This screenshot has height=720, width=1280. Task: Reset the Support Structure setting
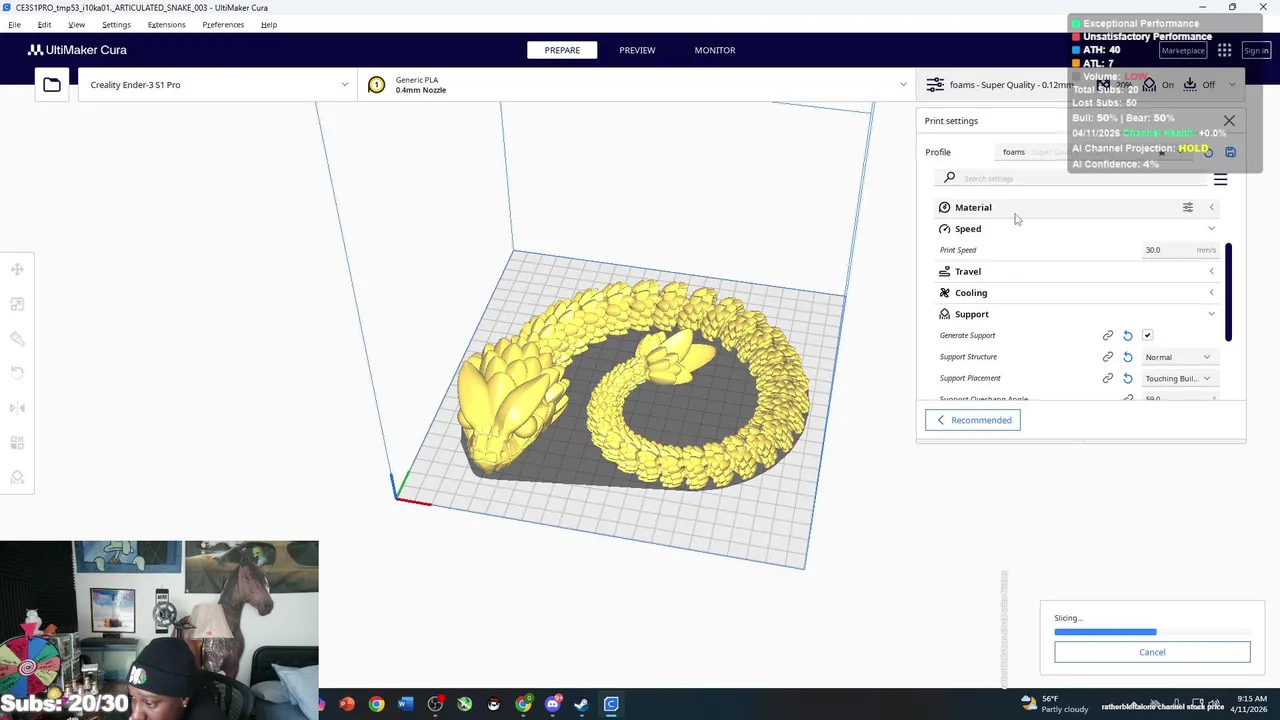1128,357
